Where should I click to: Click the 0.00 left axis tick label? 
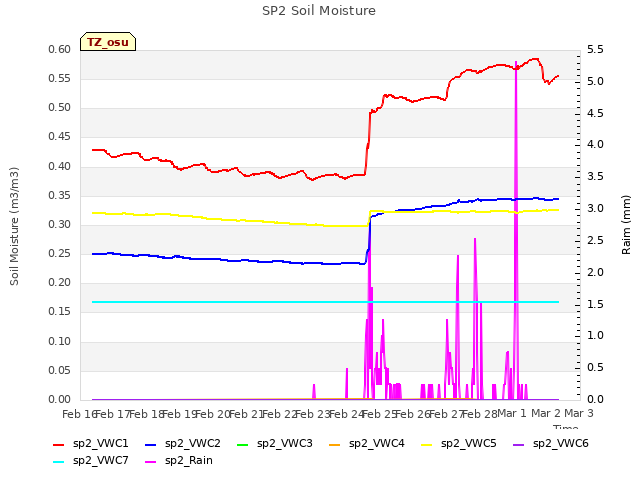point(60,399)
